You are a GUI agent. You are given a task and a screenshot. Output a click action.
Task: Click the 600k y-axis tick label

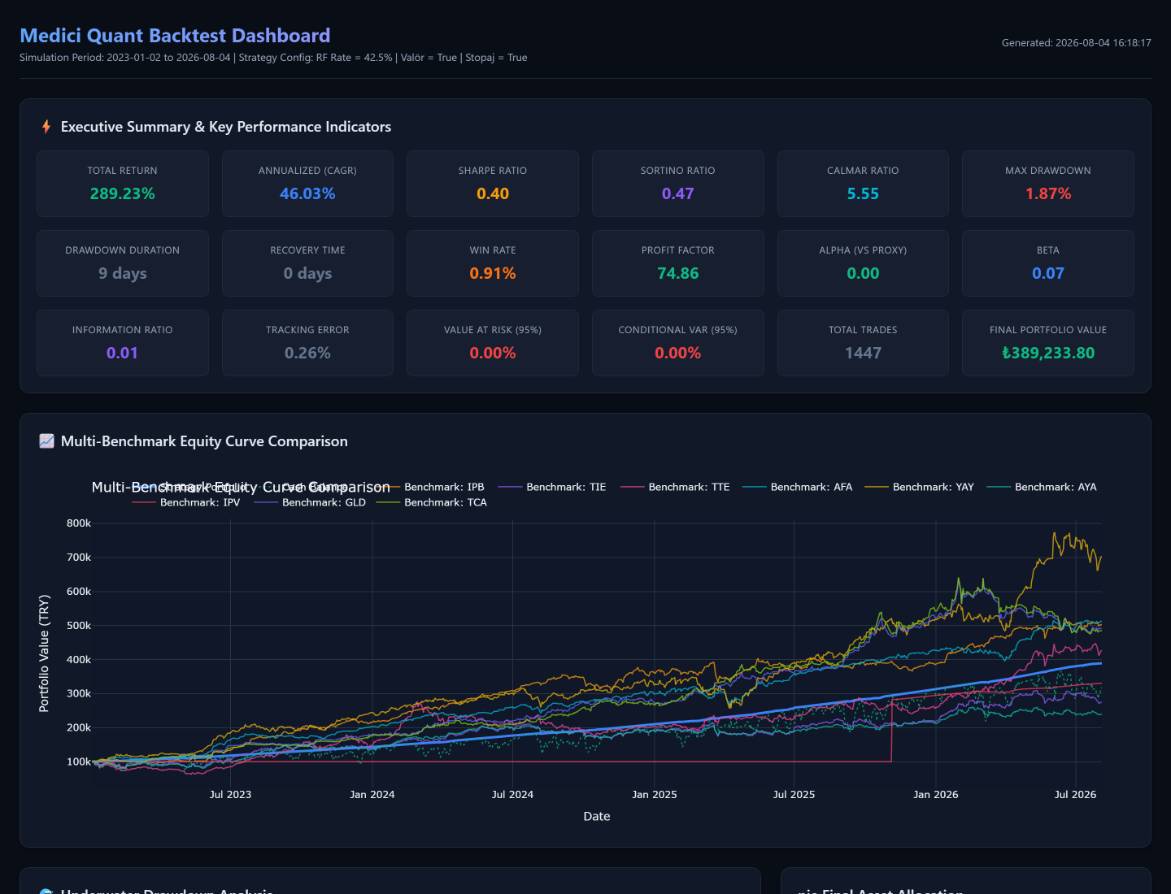click(78, 592)
